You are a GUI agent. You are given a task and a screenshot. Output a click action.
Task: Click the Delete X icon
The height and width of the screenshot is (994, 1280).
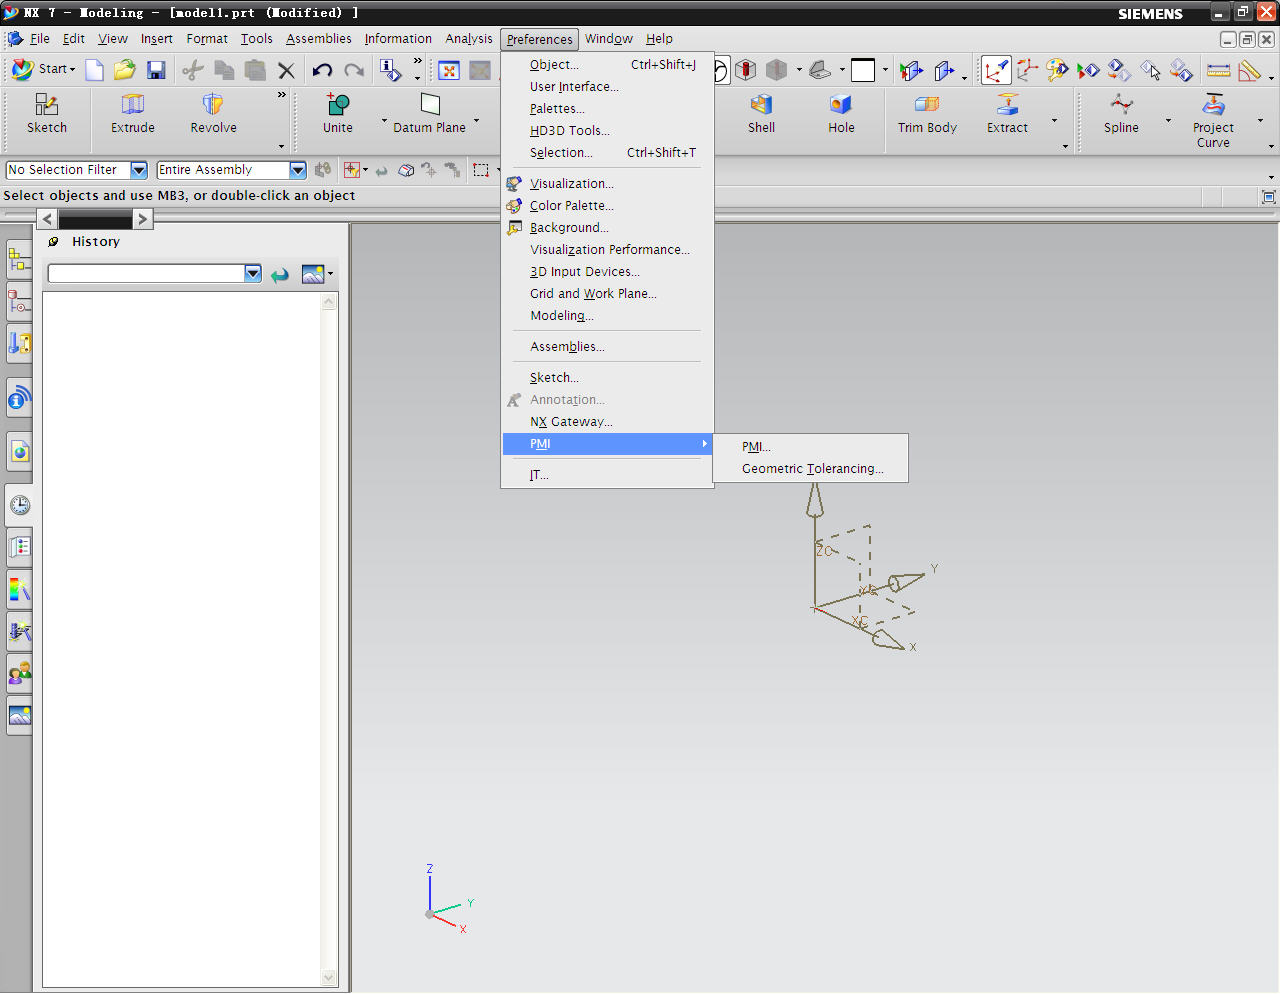pyautogui.click(x=286, y=70)
